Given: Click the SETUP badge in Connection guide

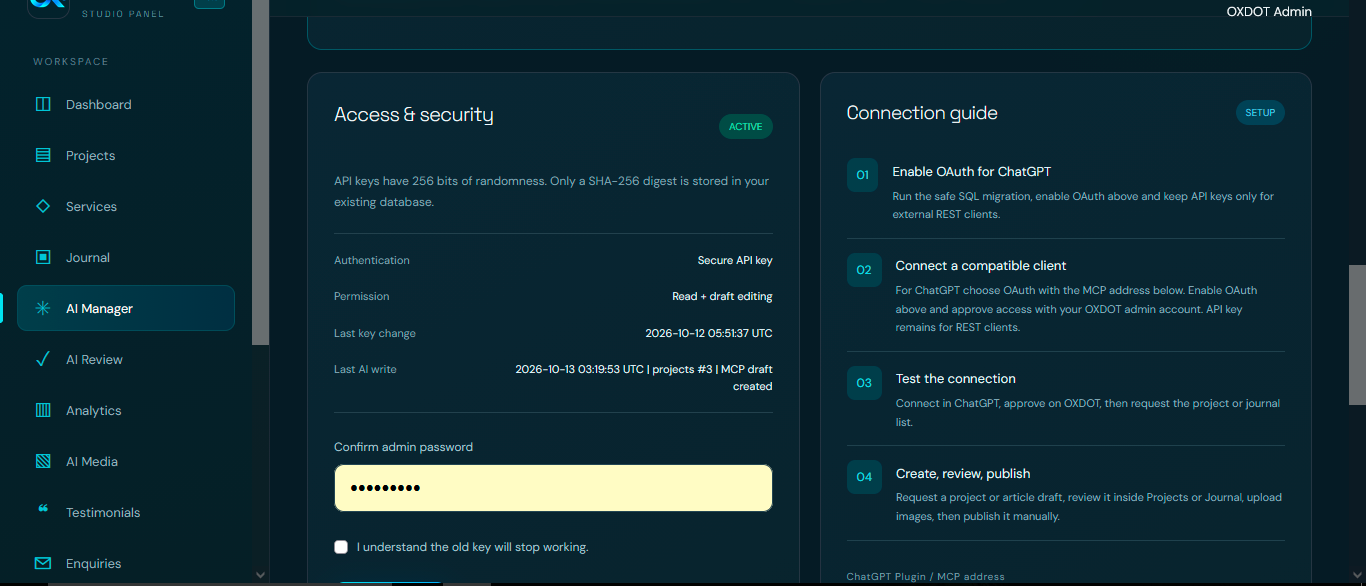Looking at the screenshot, I should point(1260,113).
